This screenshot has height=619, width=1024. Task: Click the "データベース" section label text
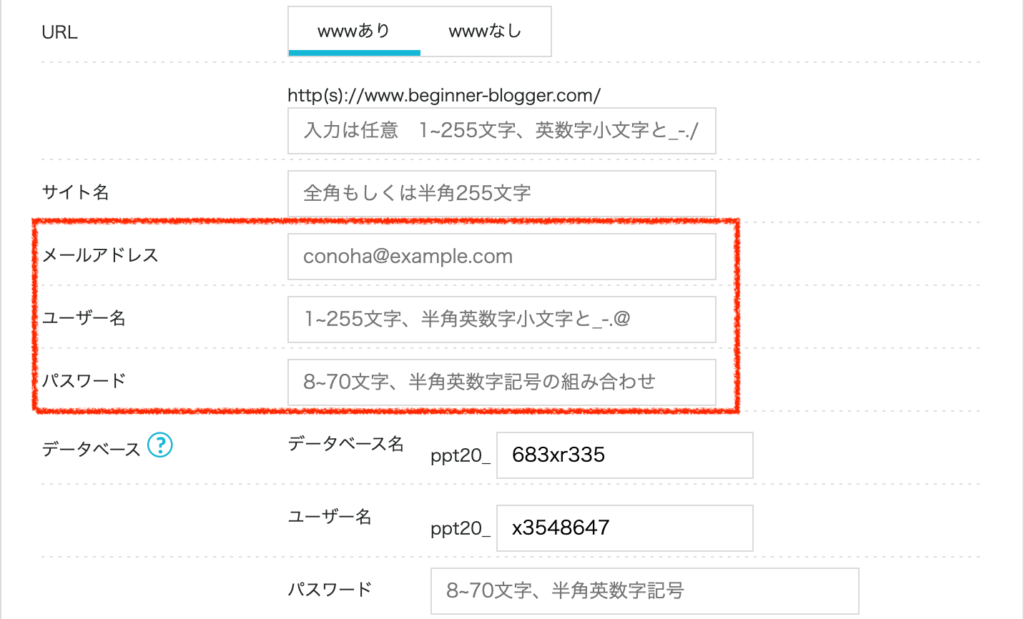[90, 448]
